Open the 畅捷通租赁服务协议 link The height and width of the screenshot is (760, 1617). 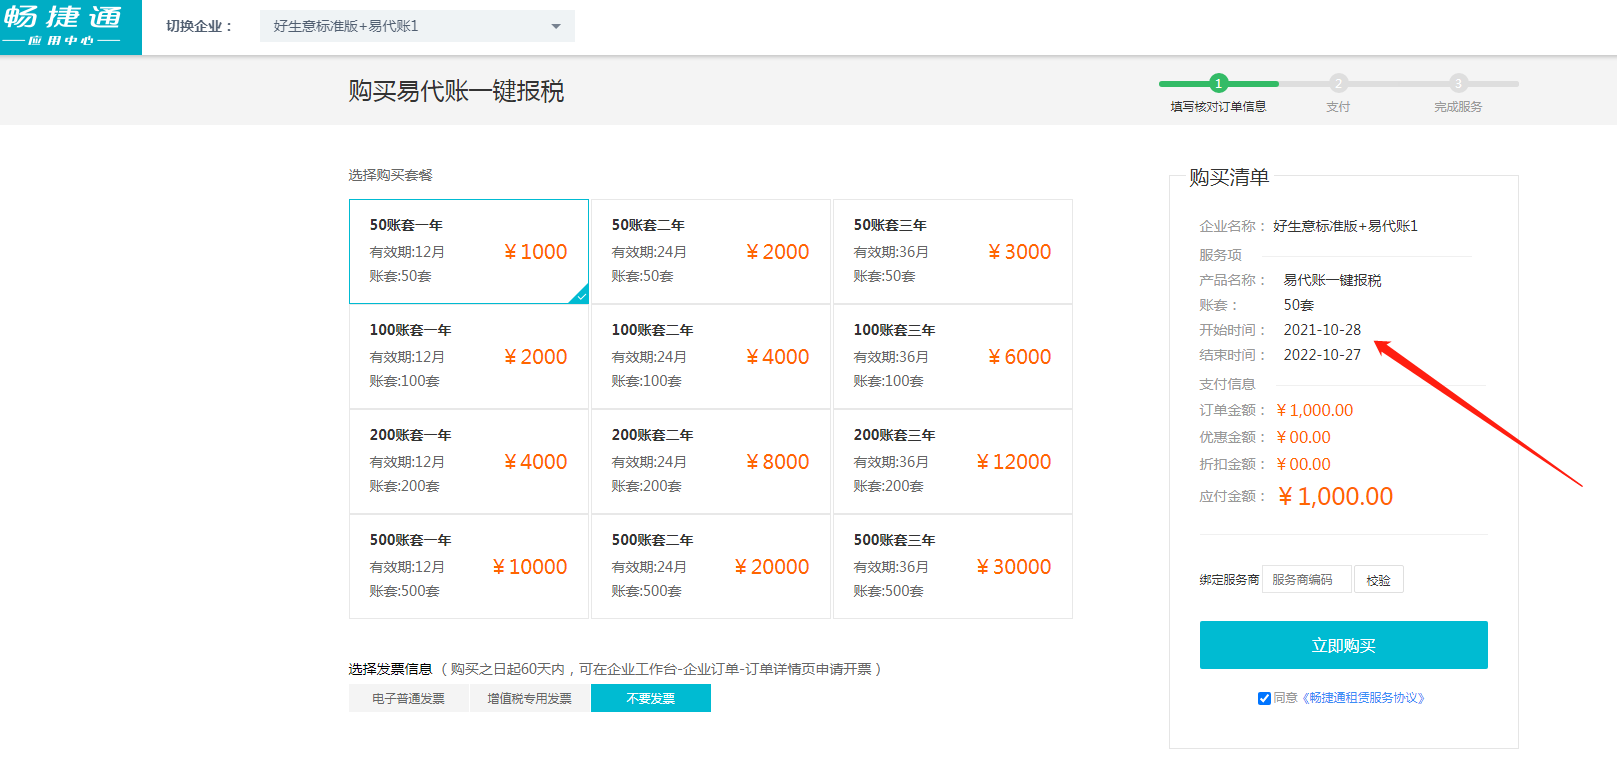1363,698
